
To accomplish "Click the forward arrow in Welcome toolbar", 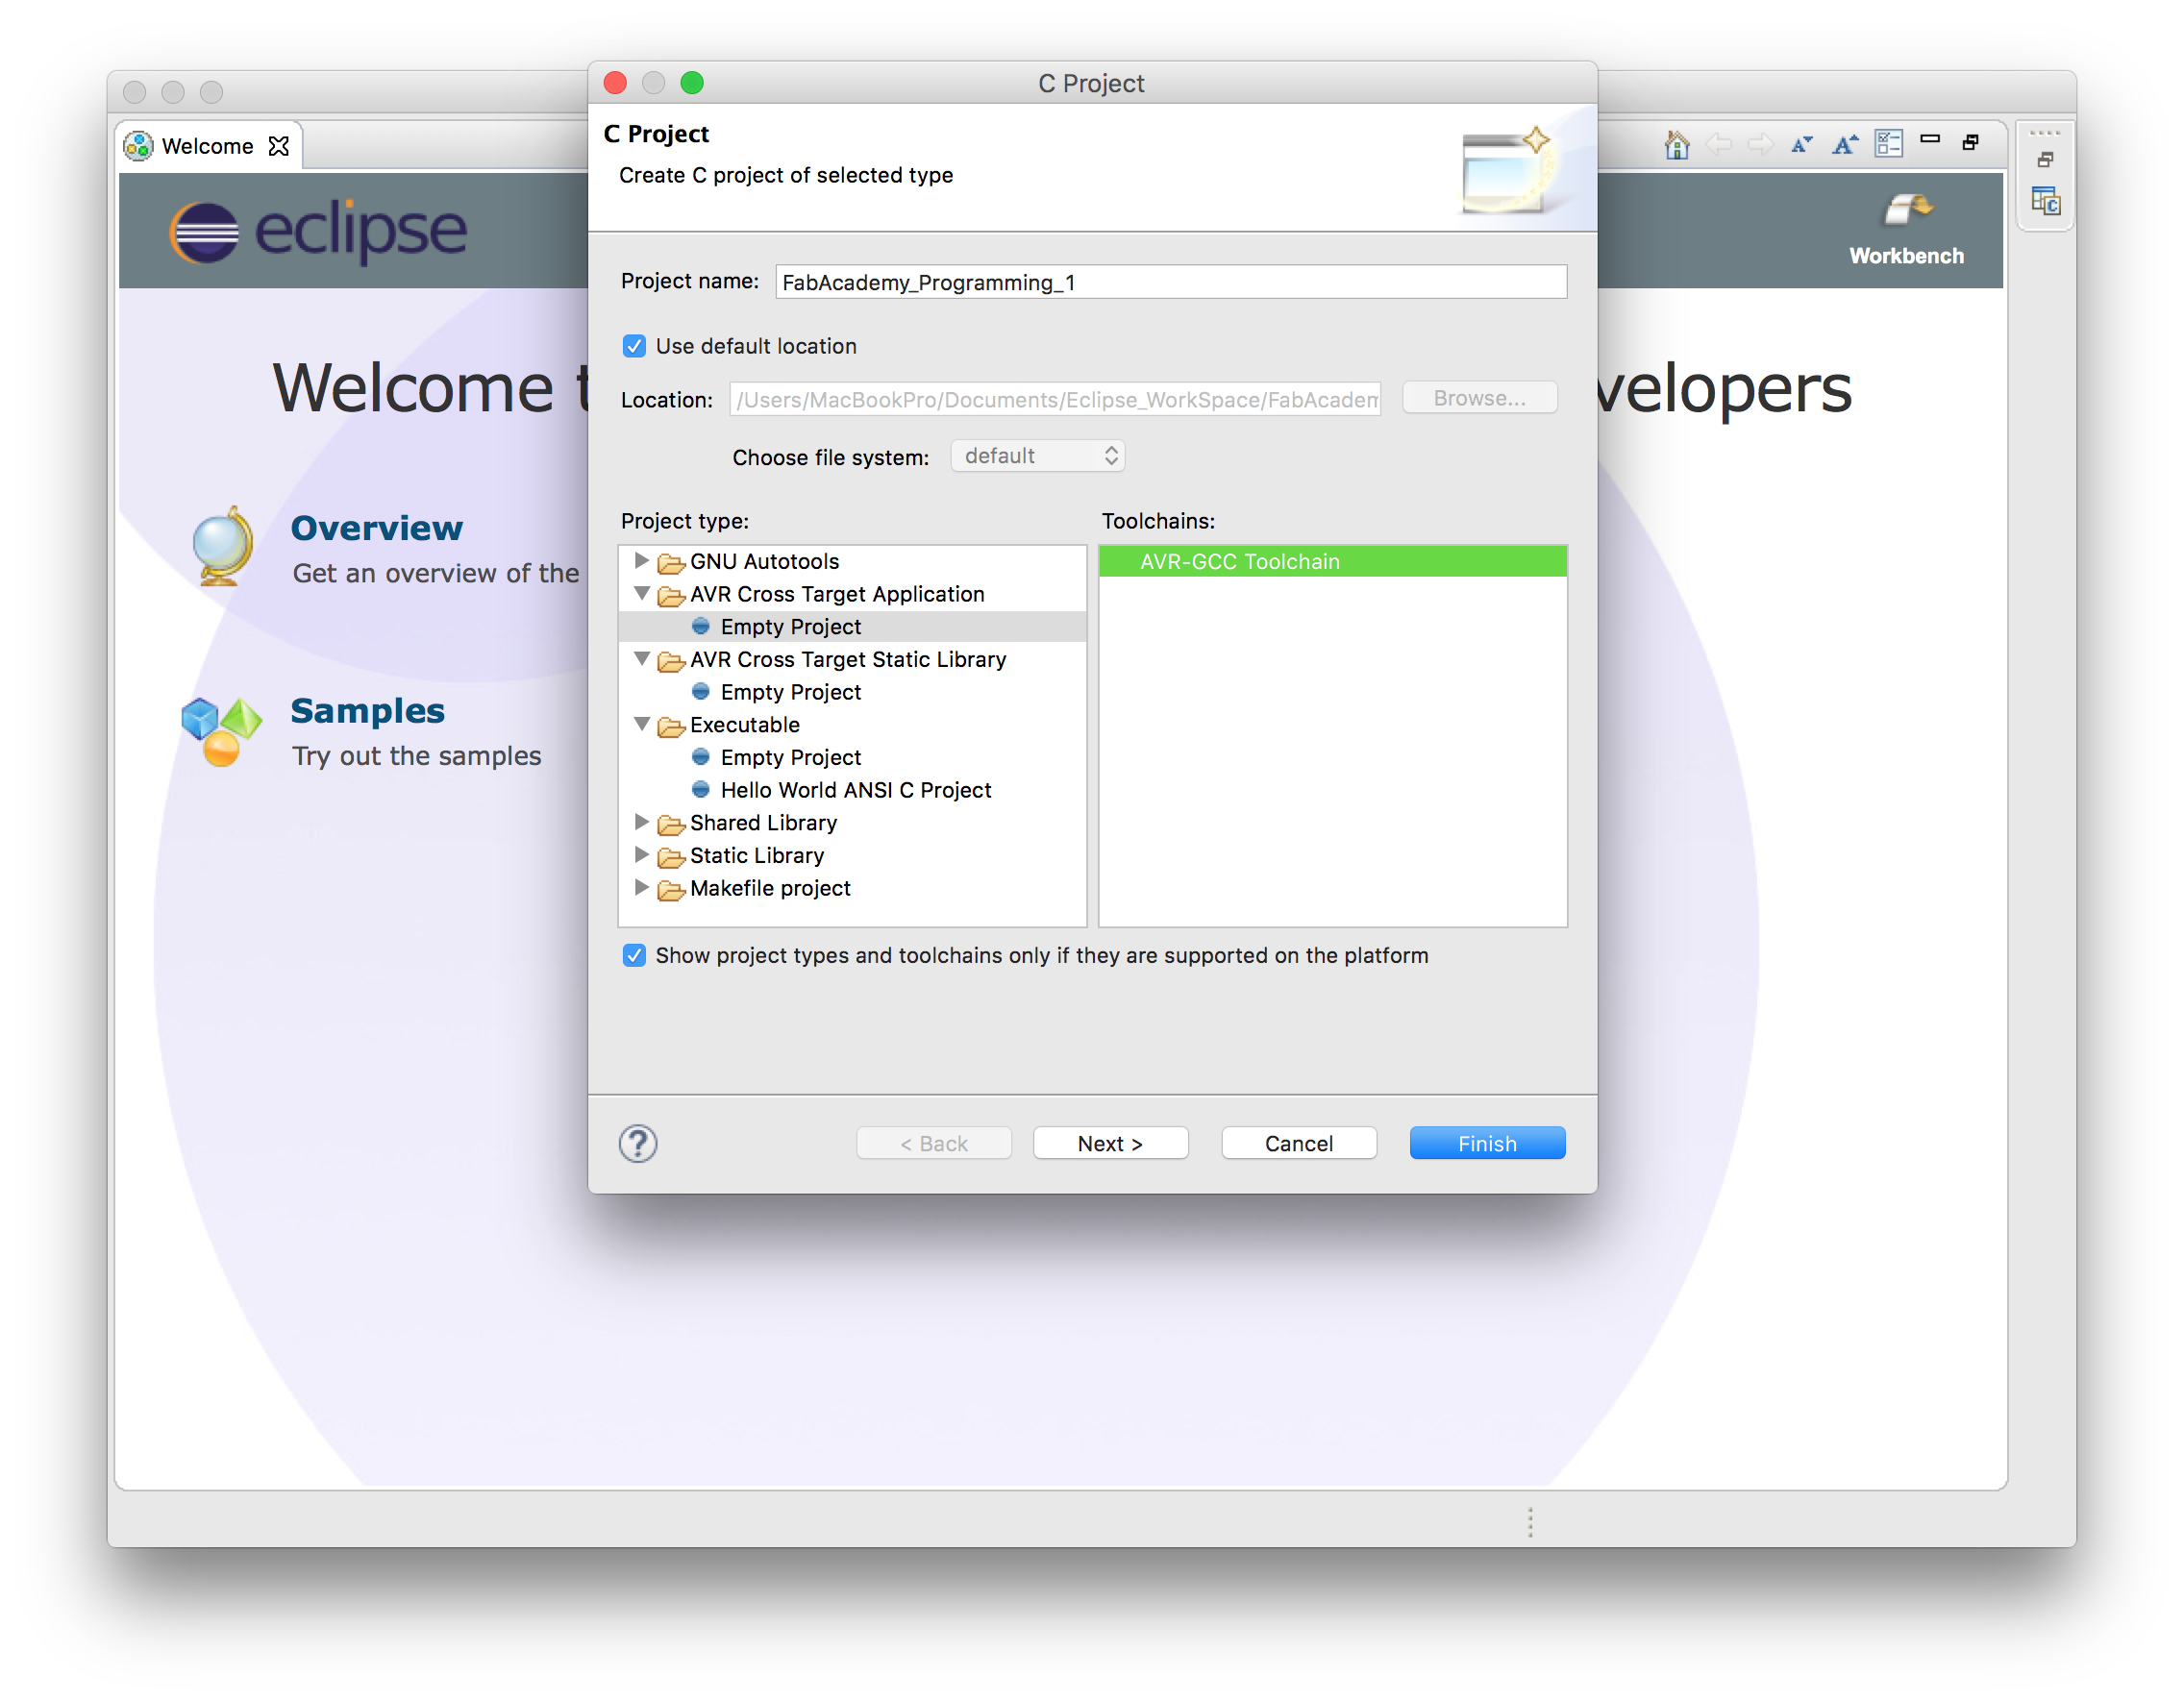I will [x=1760, y=145].
